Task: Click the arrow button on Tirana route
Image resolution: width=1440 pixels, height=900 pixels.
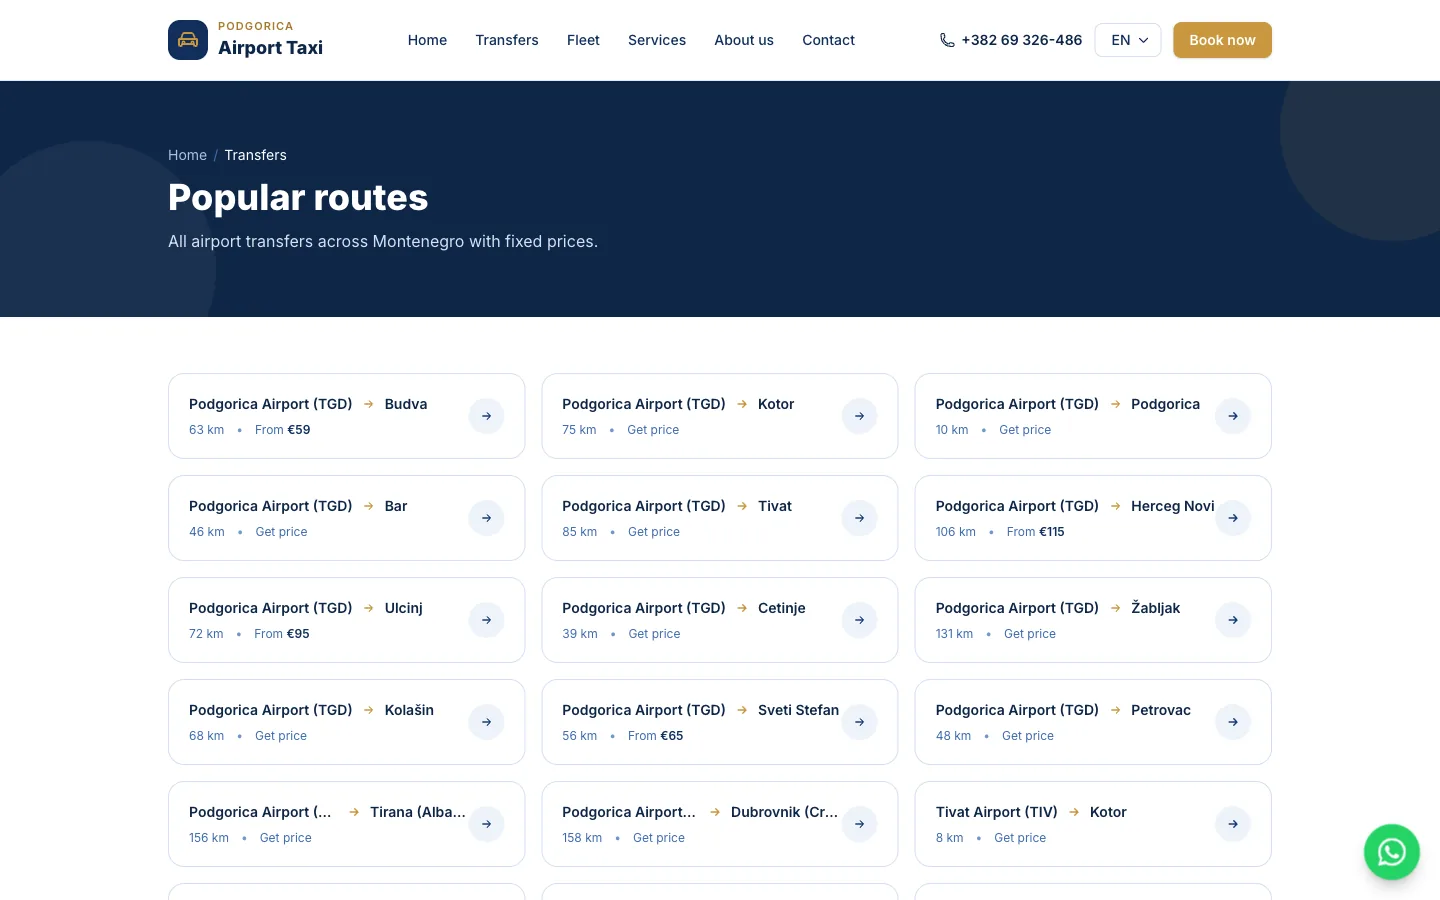Action: 486,824
